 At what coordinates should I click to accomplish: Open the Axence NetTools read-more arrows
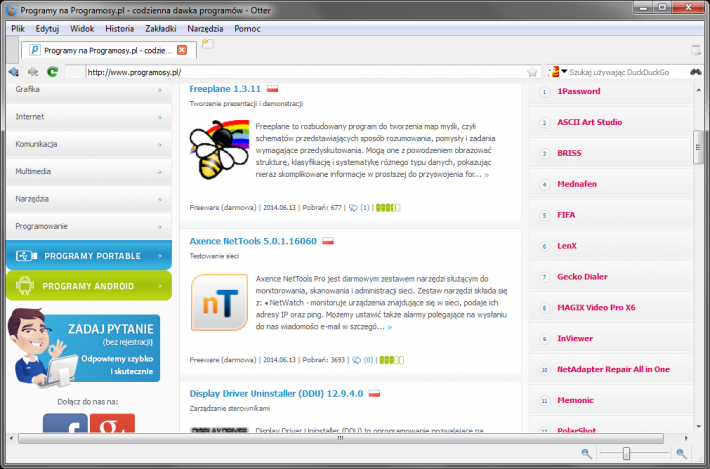tap(389, 327)
